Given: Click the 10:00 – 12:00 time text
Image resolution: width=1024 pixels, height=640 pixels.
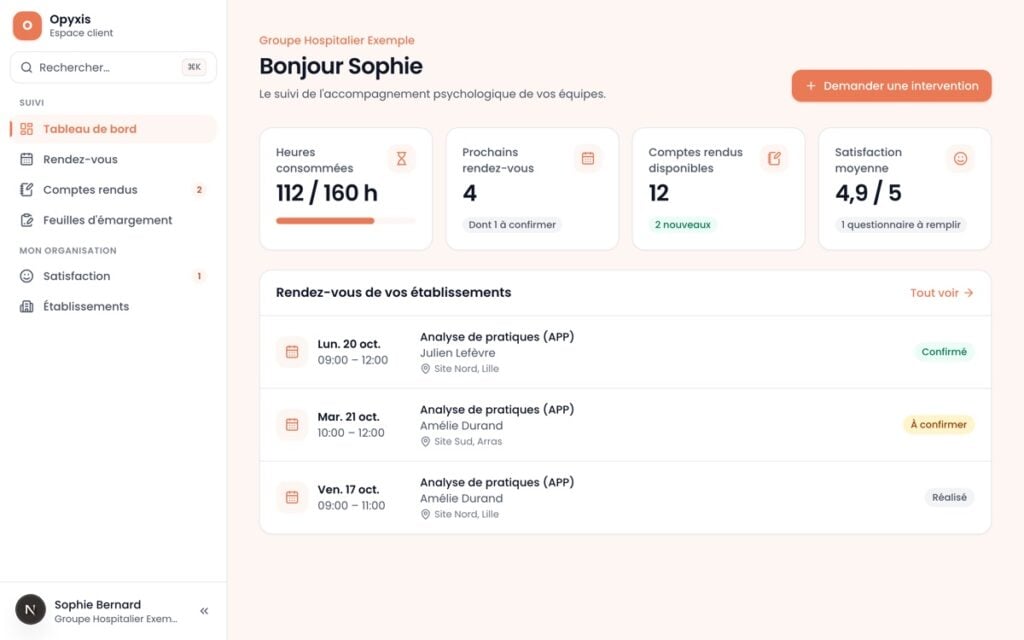Looking at the screenshot, I should [351, 433].
